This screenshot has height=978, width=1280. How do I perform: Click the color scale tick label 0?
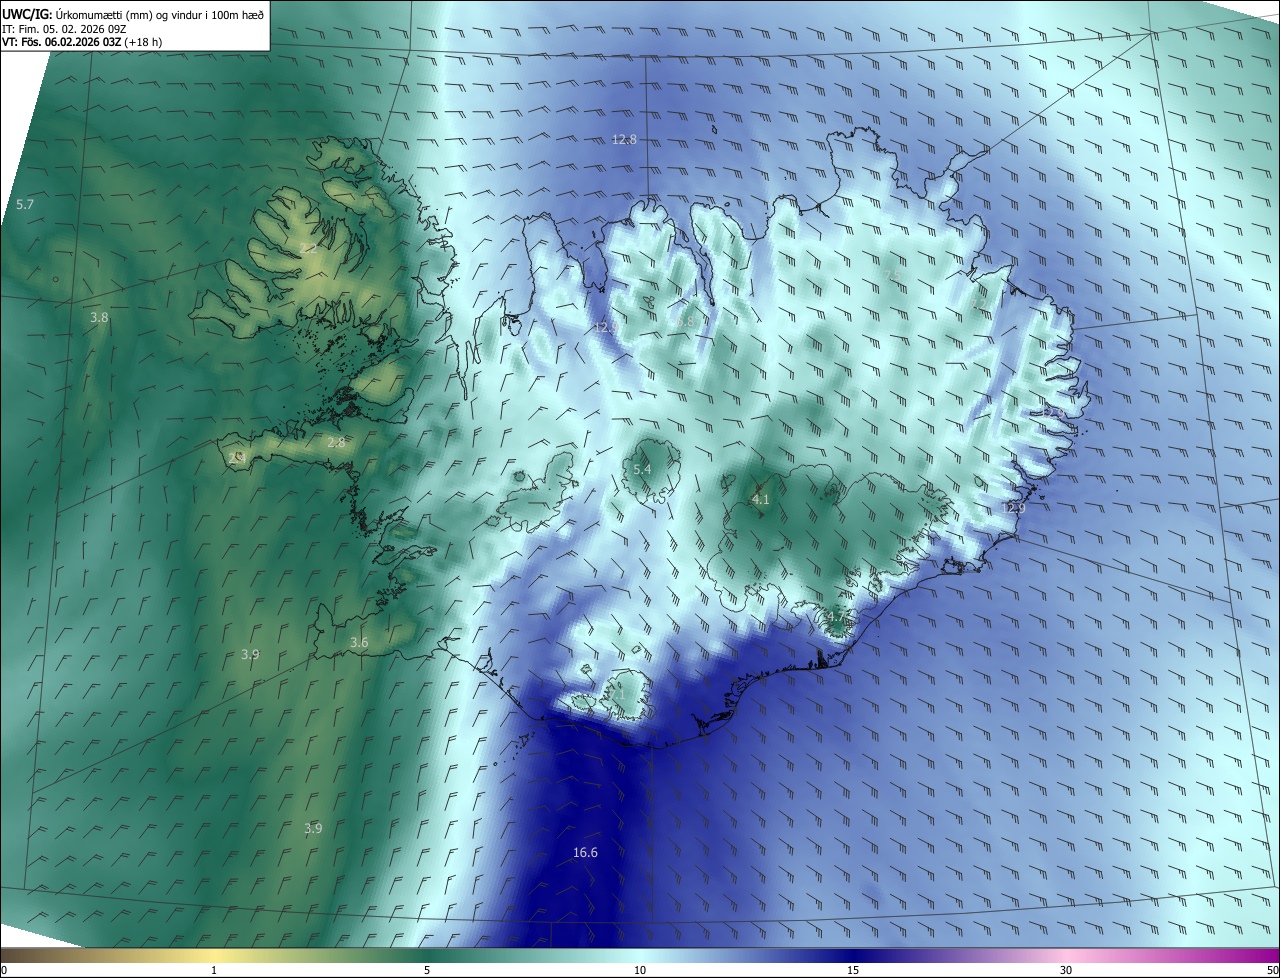[4, 970]
